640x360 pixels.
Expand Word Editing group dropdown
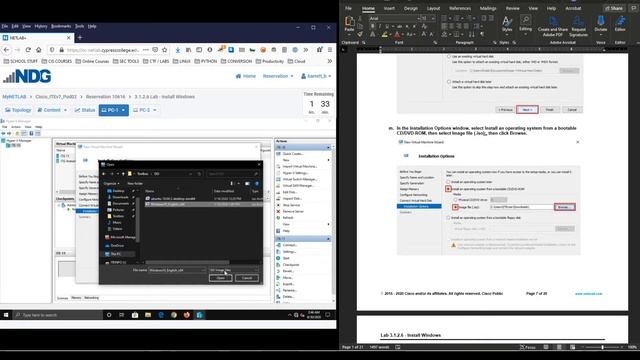tap(525, 24)
